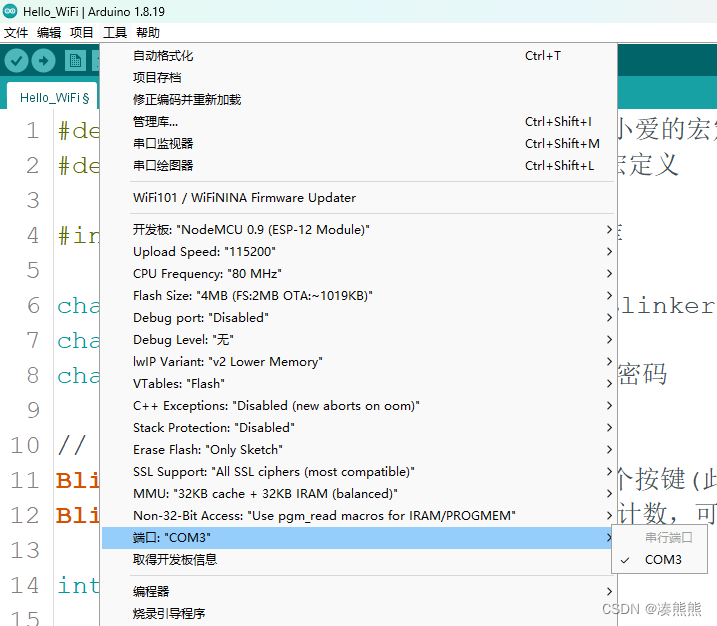Image resolution: width=717 pixels, height=626 pixels.
Task: Choose 烧录引导程序 burn bootloader entry
Action: tap(358, 613)
